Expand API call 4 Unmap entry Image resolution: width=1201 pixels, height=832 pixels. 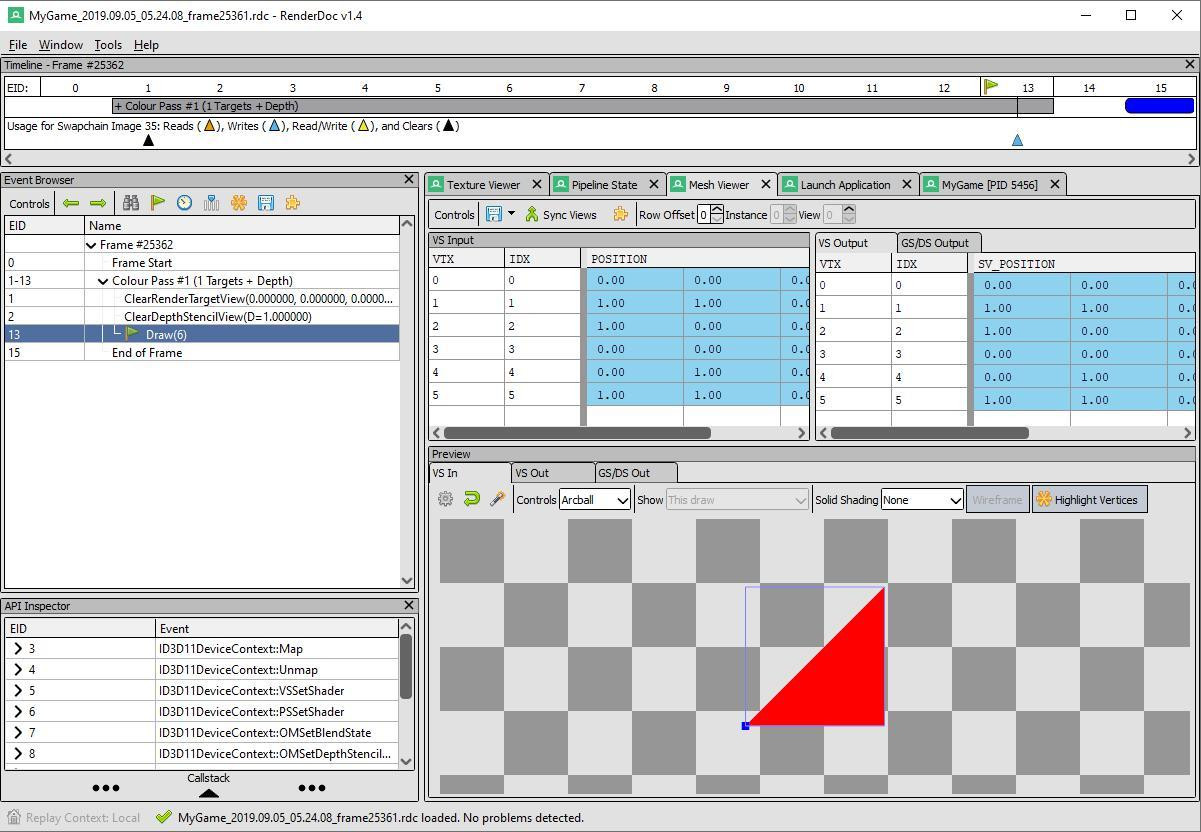18,670
